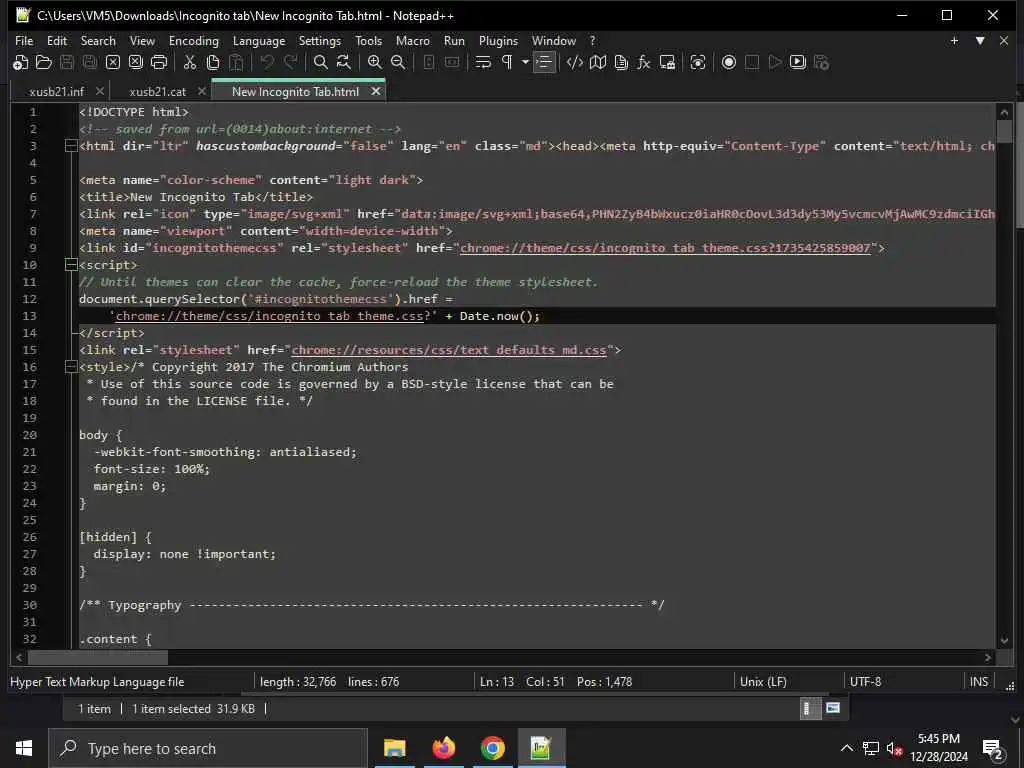This screenshot has width=1024, height=768.
Task: Click the incognito_tab_theme.css link on line 9
Action: [665, 248]
